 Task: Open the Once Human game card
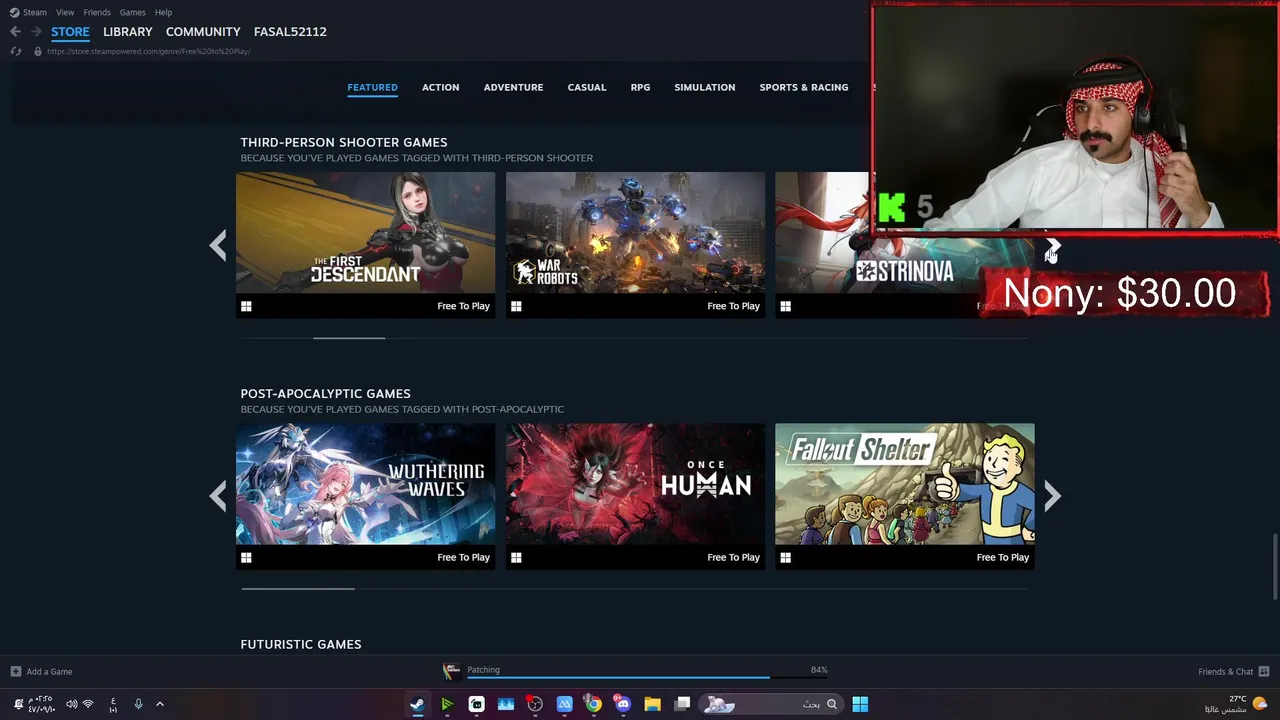(635, 496)
